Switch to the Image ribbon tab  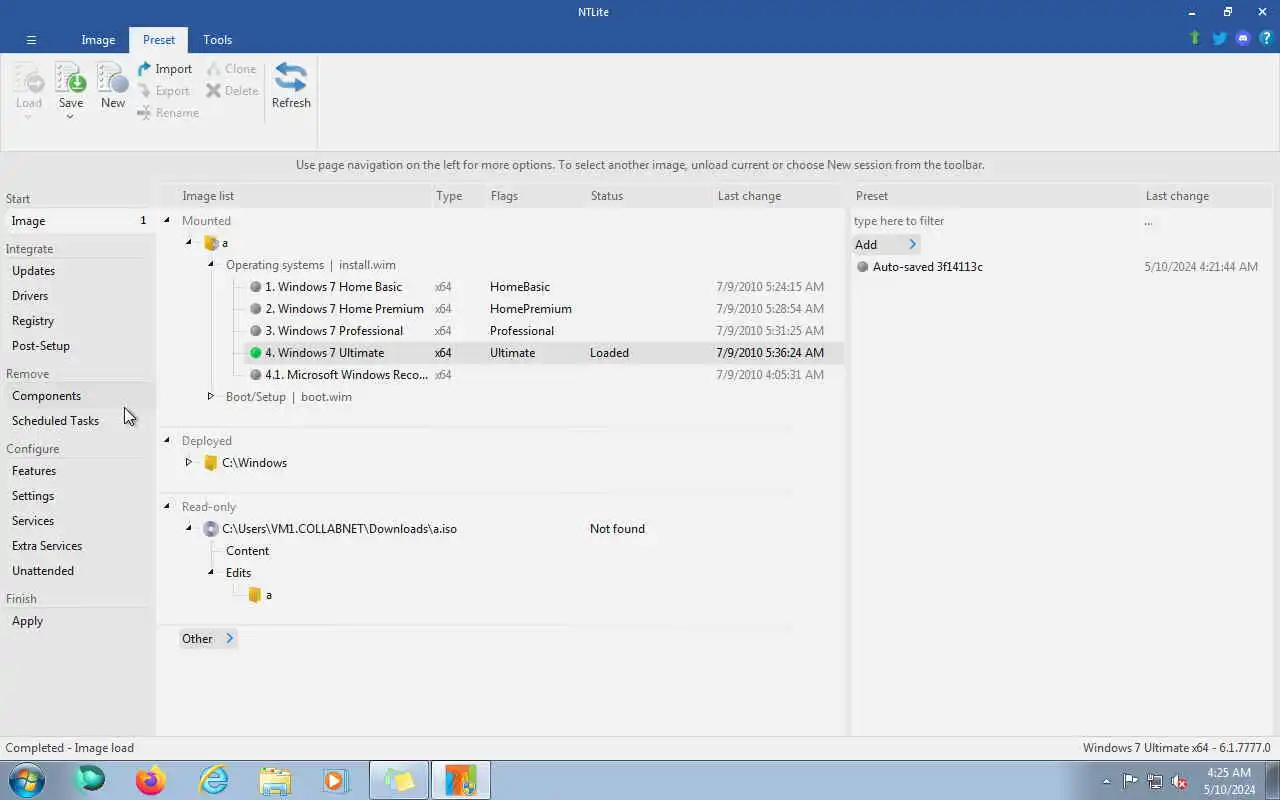(x=98, y=40)
